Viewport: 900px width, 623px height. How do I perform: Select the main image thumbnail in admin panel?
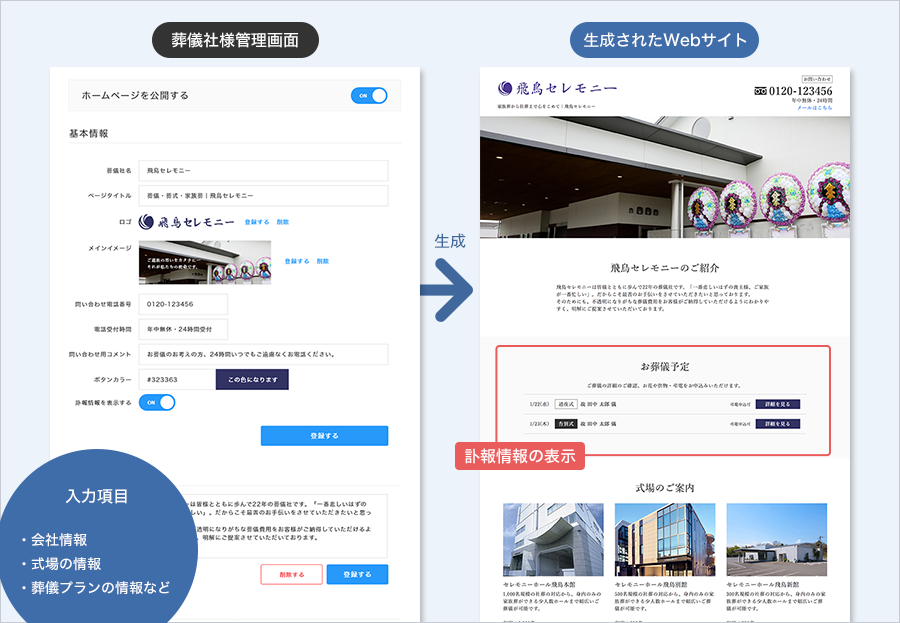[205, 262]
